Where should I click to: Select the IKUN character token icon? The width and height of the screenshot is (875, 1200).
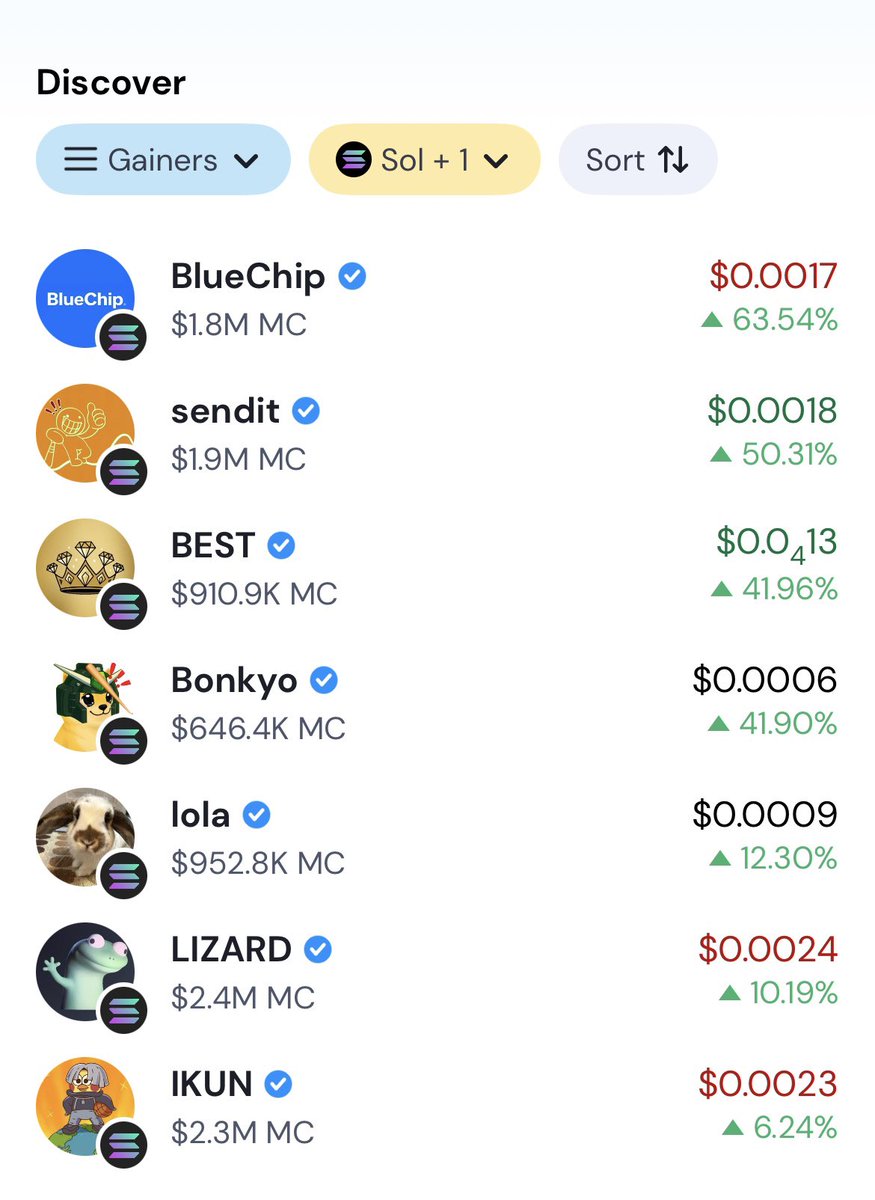click(85, 1106)
